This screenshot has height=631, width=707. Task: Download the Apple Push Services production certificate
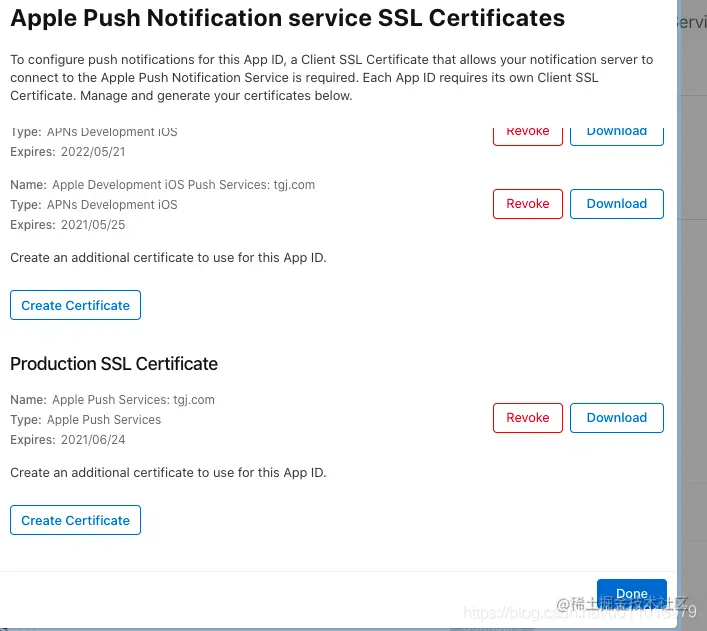point(616,418)
